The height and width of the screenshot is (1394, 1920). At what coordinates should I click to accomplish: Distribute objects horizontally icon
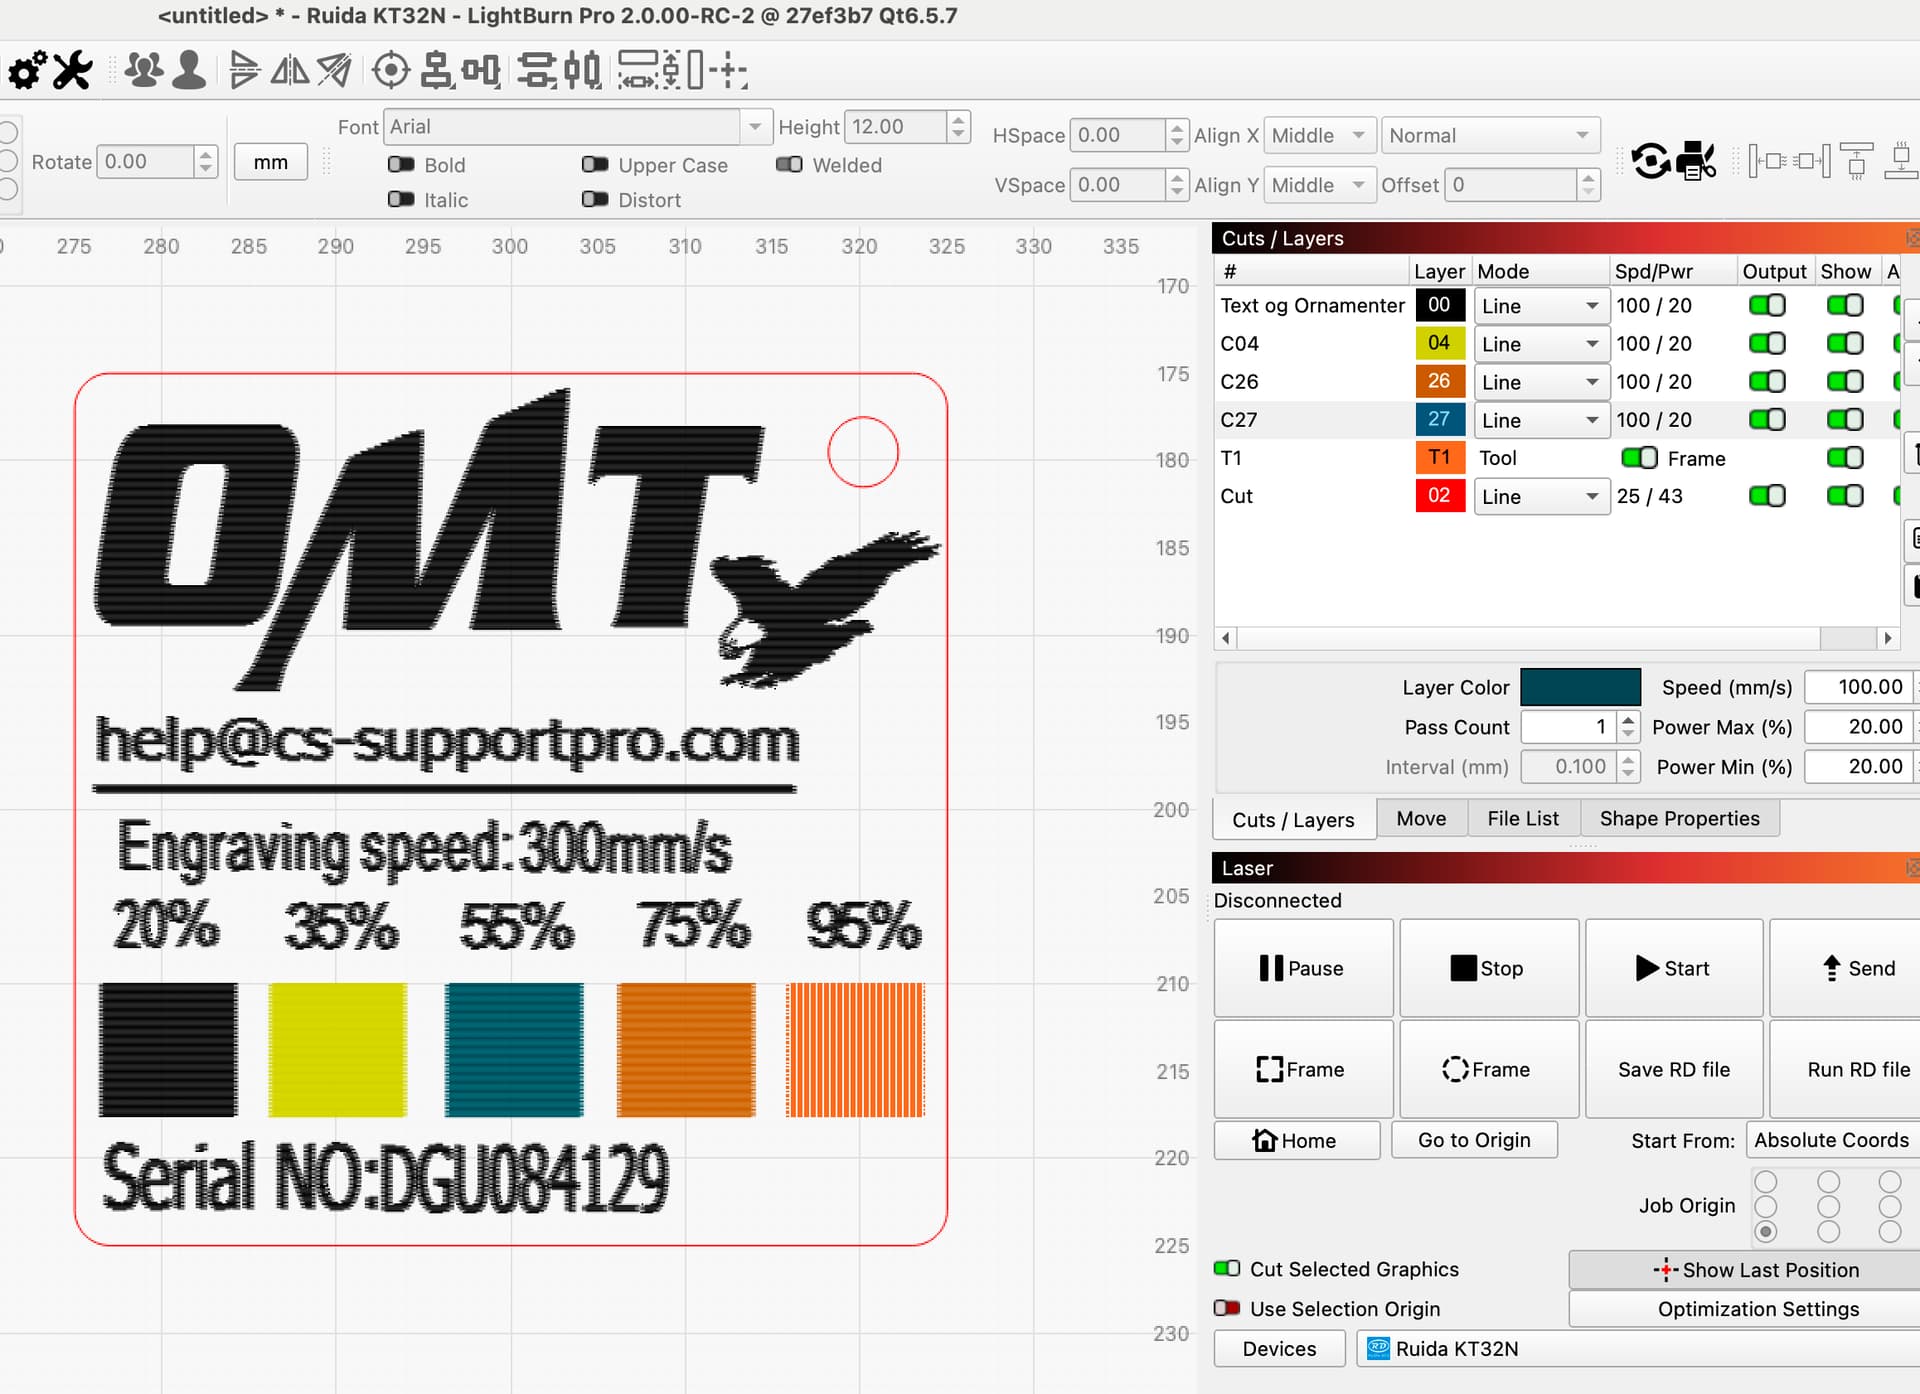click(x=582, y=70)
